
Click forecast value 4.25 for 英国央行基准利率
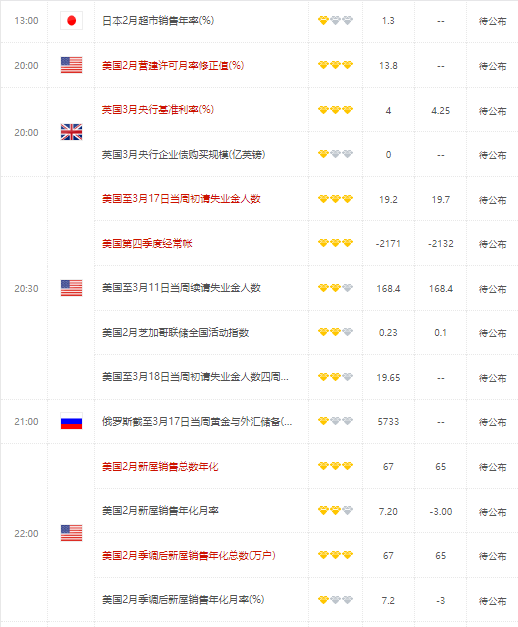(x=440, y=111)
